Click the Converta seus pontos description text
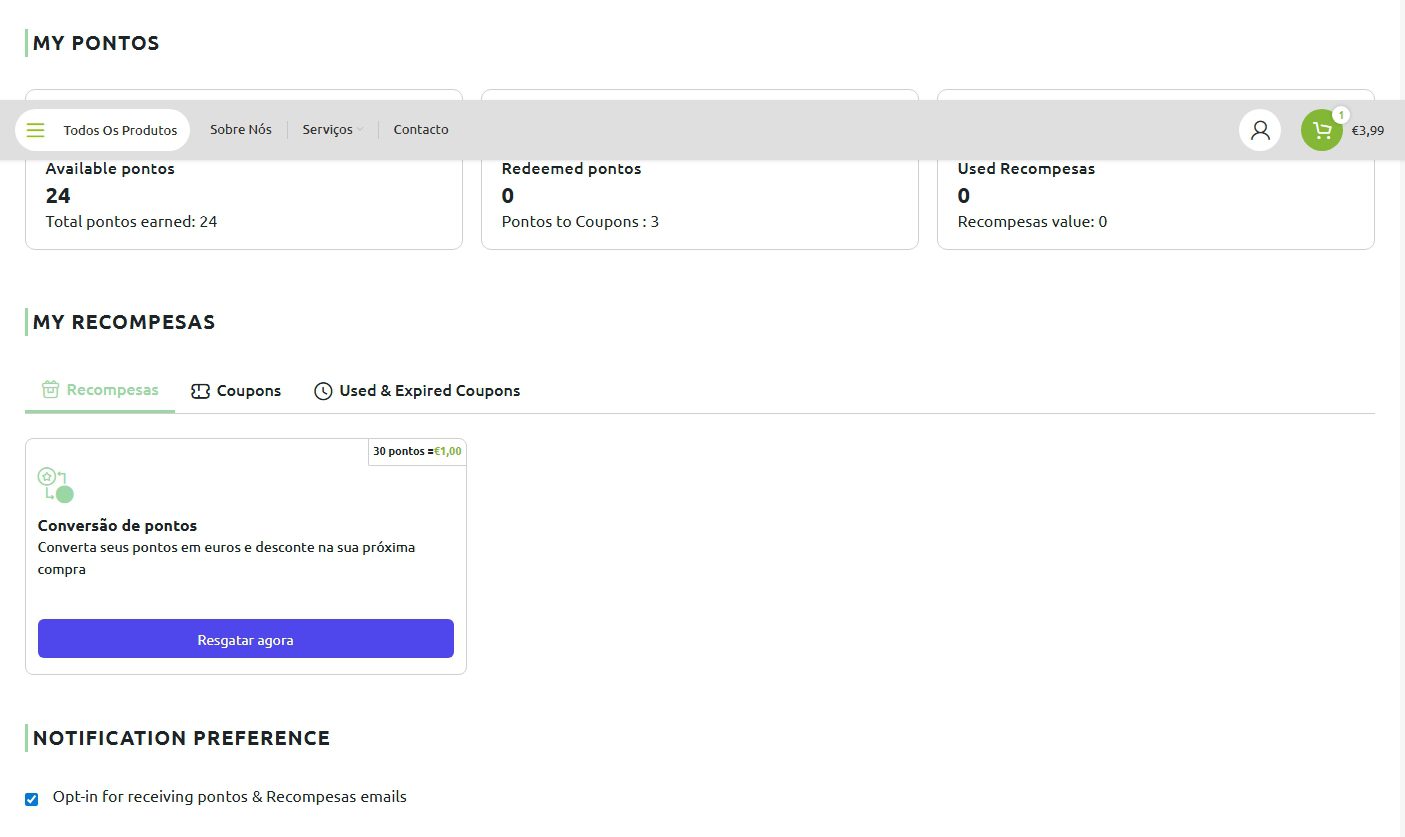The width and height of the screenshot is (1405, 837). tap(227, 559)
